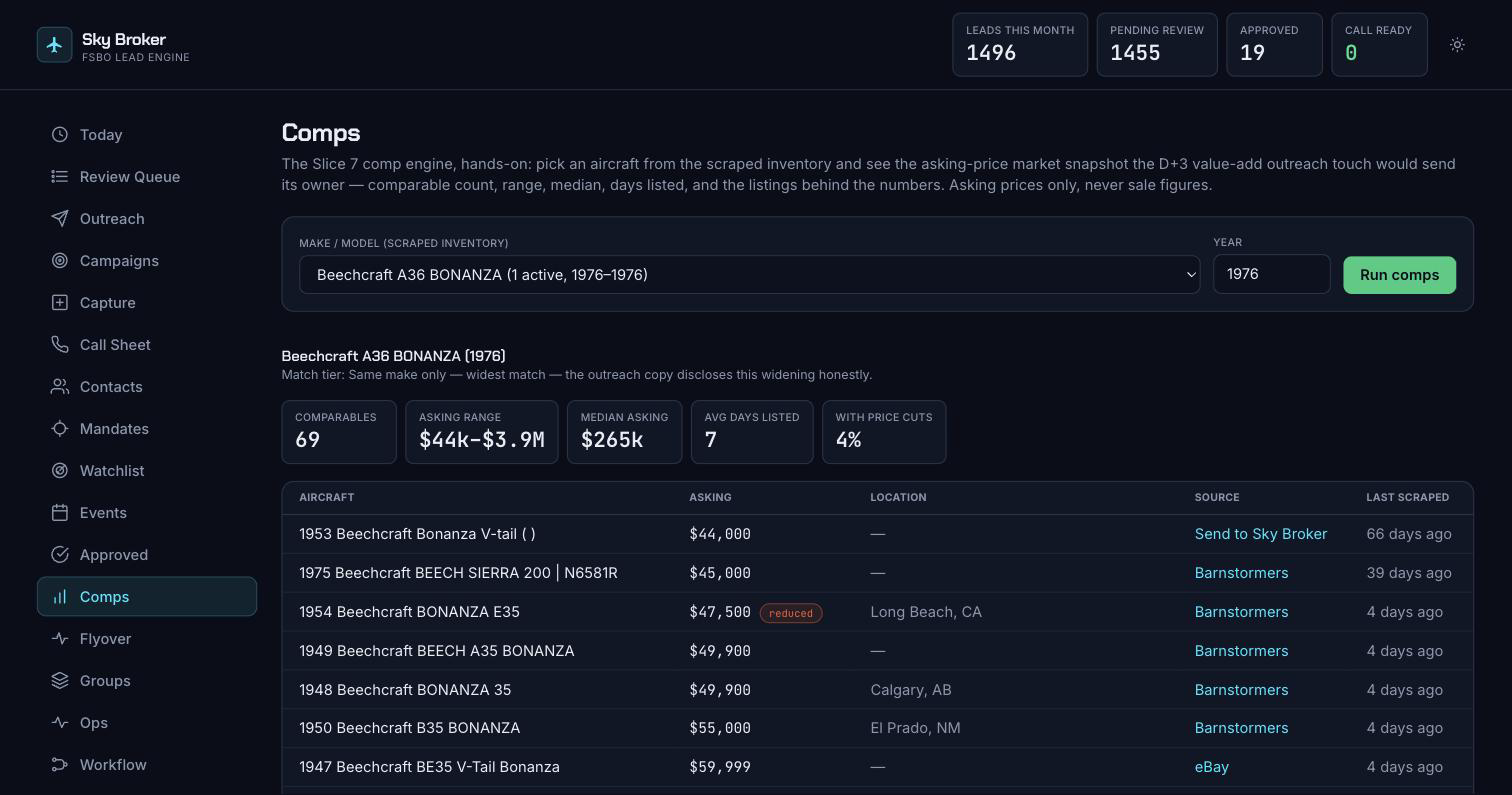The height and width of the screenshot is (795, 1512).
Task: Click the Today clock icon in sidebar
Action: pyautogui.click(x=60, y=135)
